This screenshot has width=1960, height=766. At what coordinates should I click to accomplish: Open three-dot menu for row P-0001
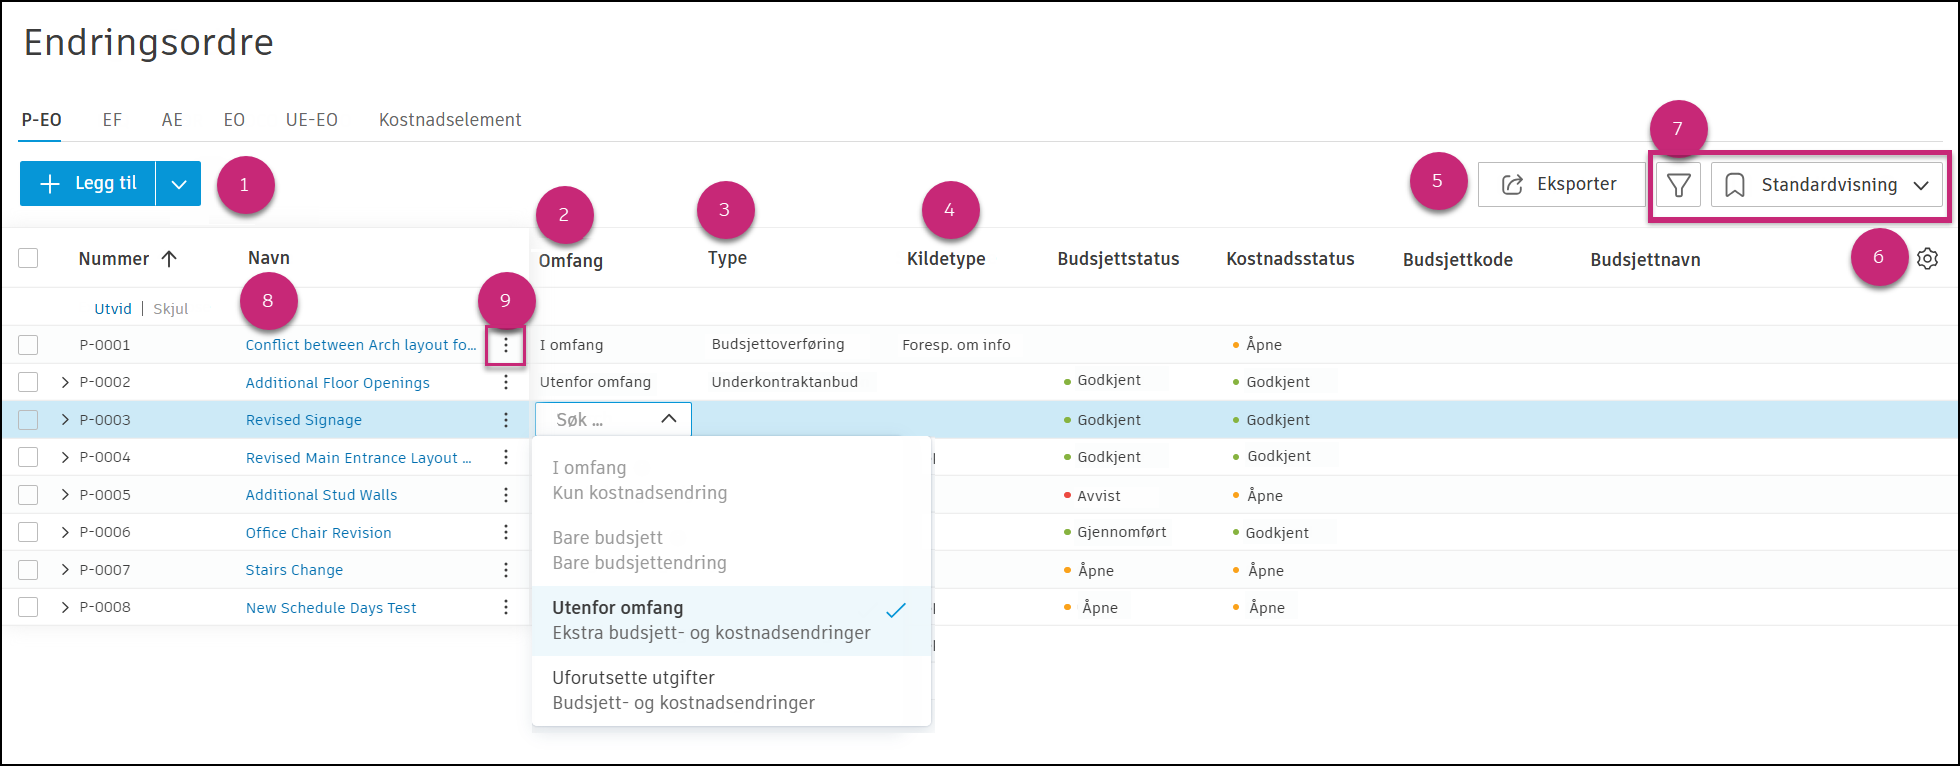506,345
